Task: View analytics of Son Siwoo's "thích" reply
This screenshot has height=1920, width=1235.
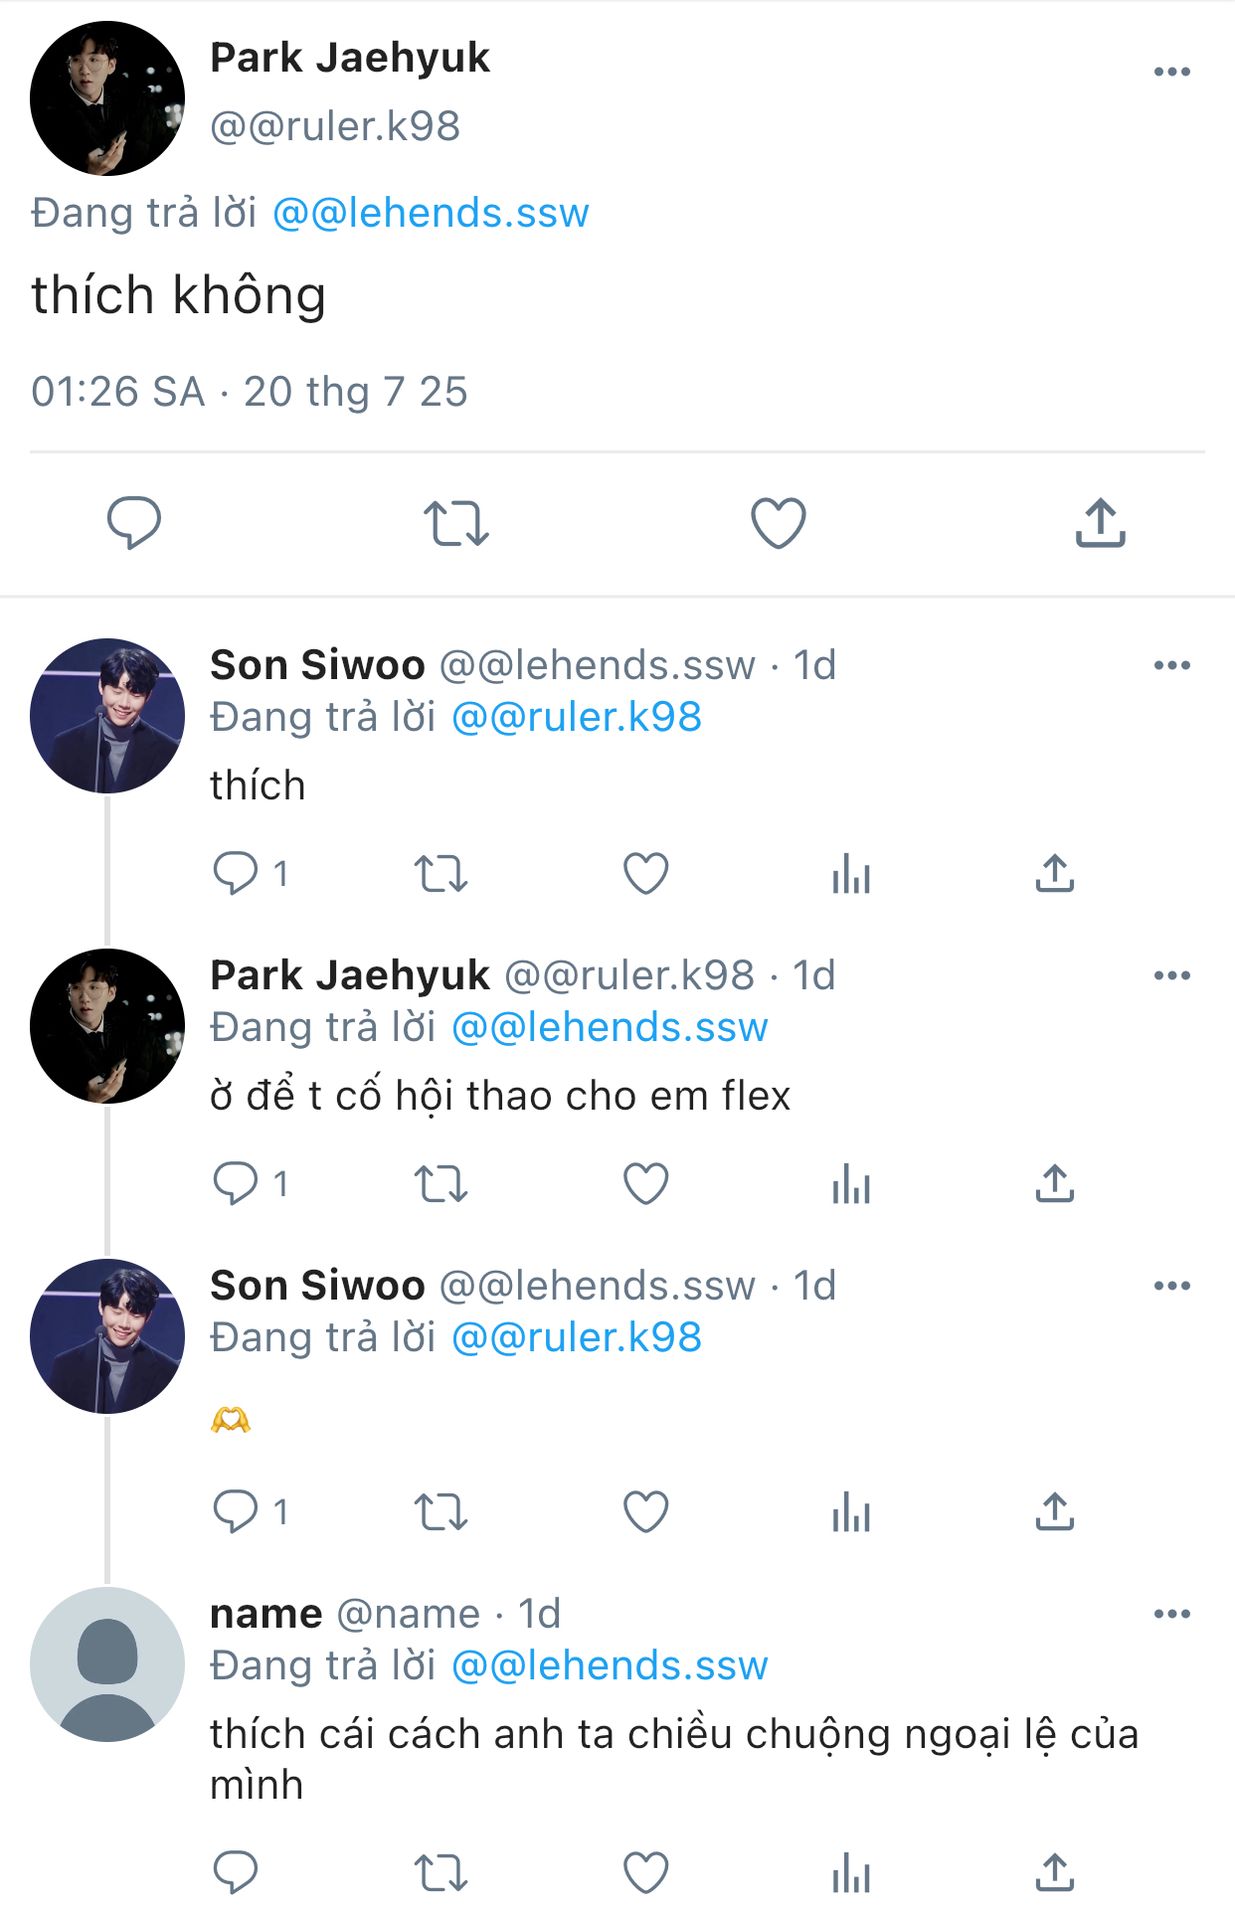Action: pos(851,874)
